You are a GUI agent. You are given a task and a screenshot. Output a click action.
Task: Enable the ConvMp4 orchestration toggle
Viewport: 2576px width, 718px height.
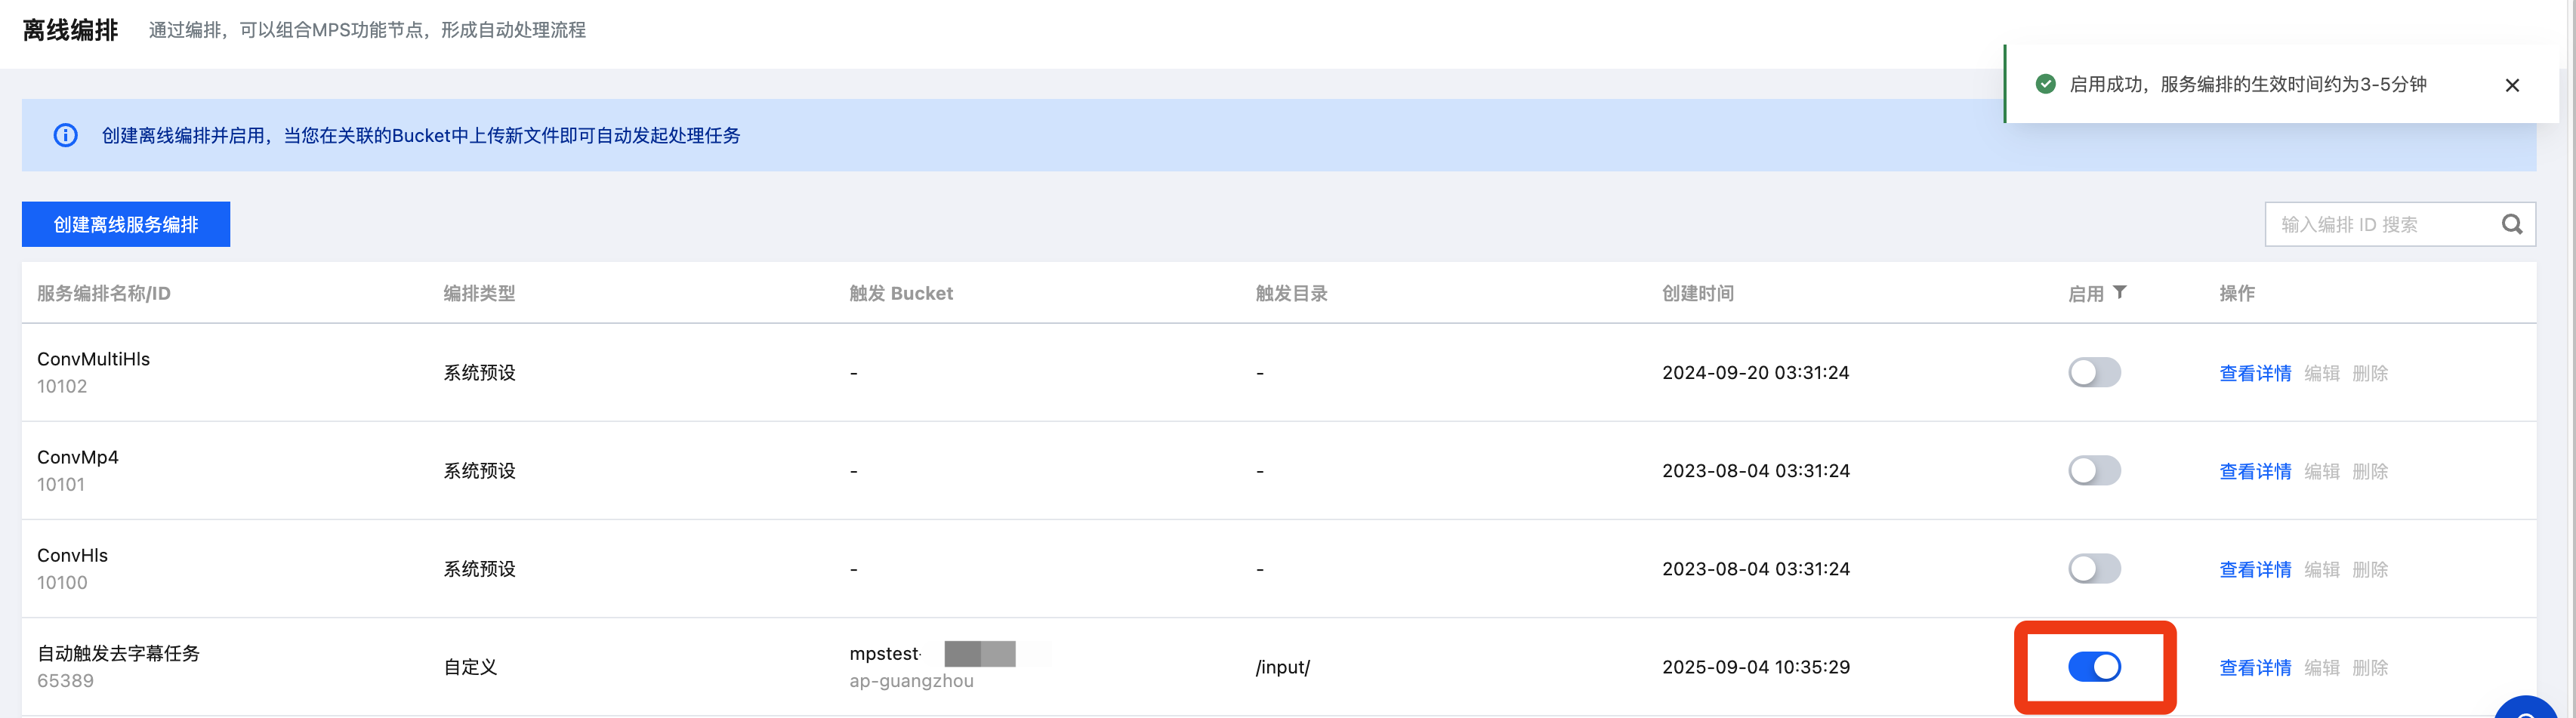(x=2094, y=470)
